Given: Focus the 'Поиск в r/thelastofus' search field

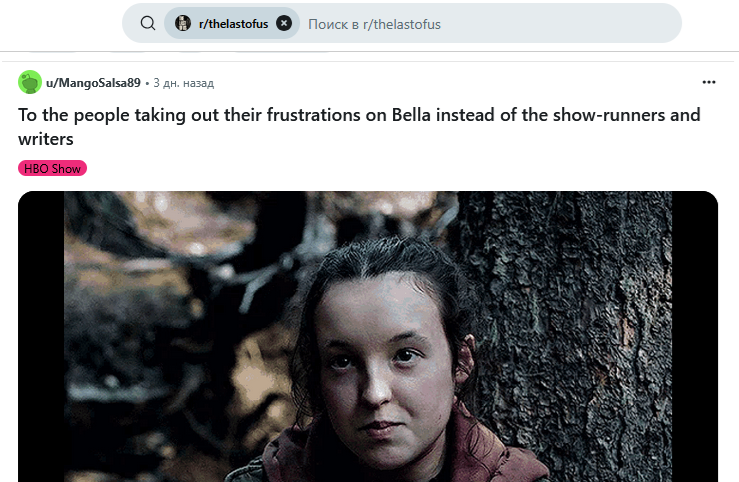Looking at the screenshot, I should tap(488, 24).
